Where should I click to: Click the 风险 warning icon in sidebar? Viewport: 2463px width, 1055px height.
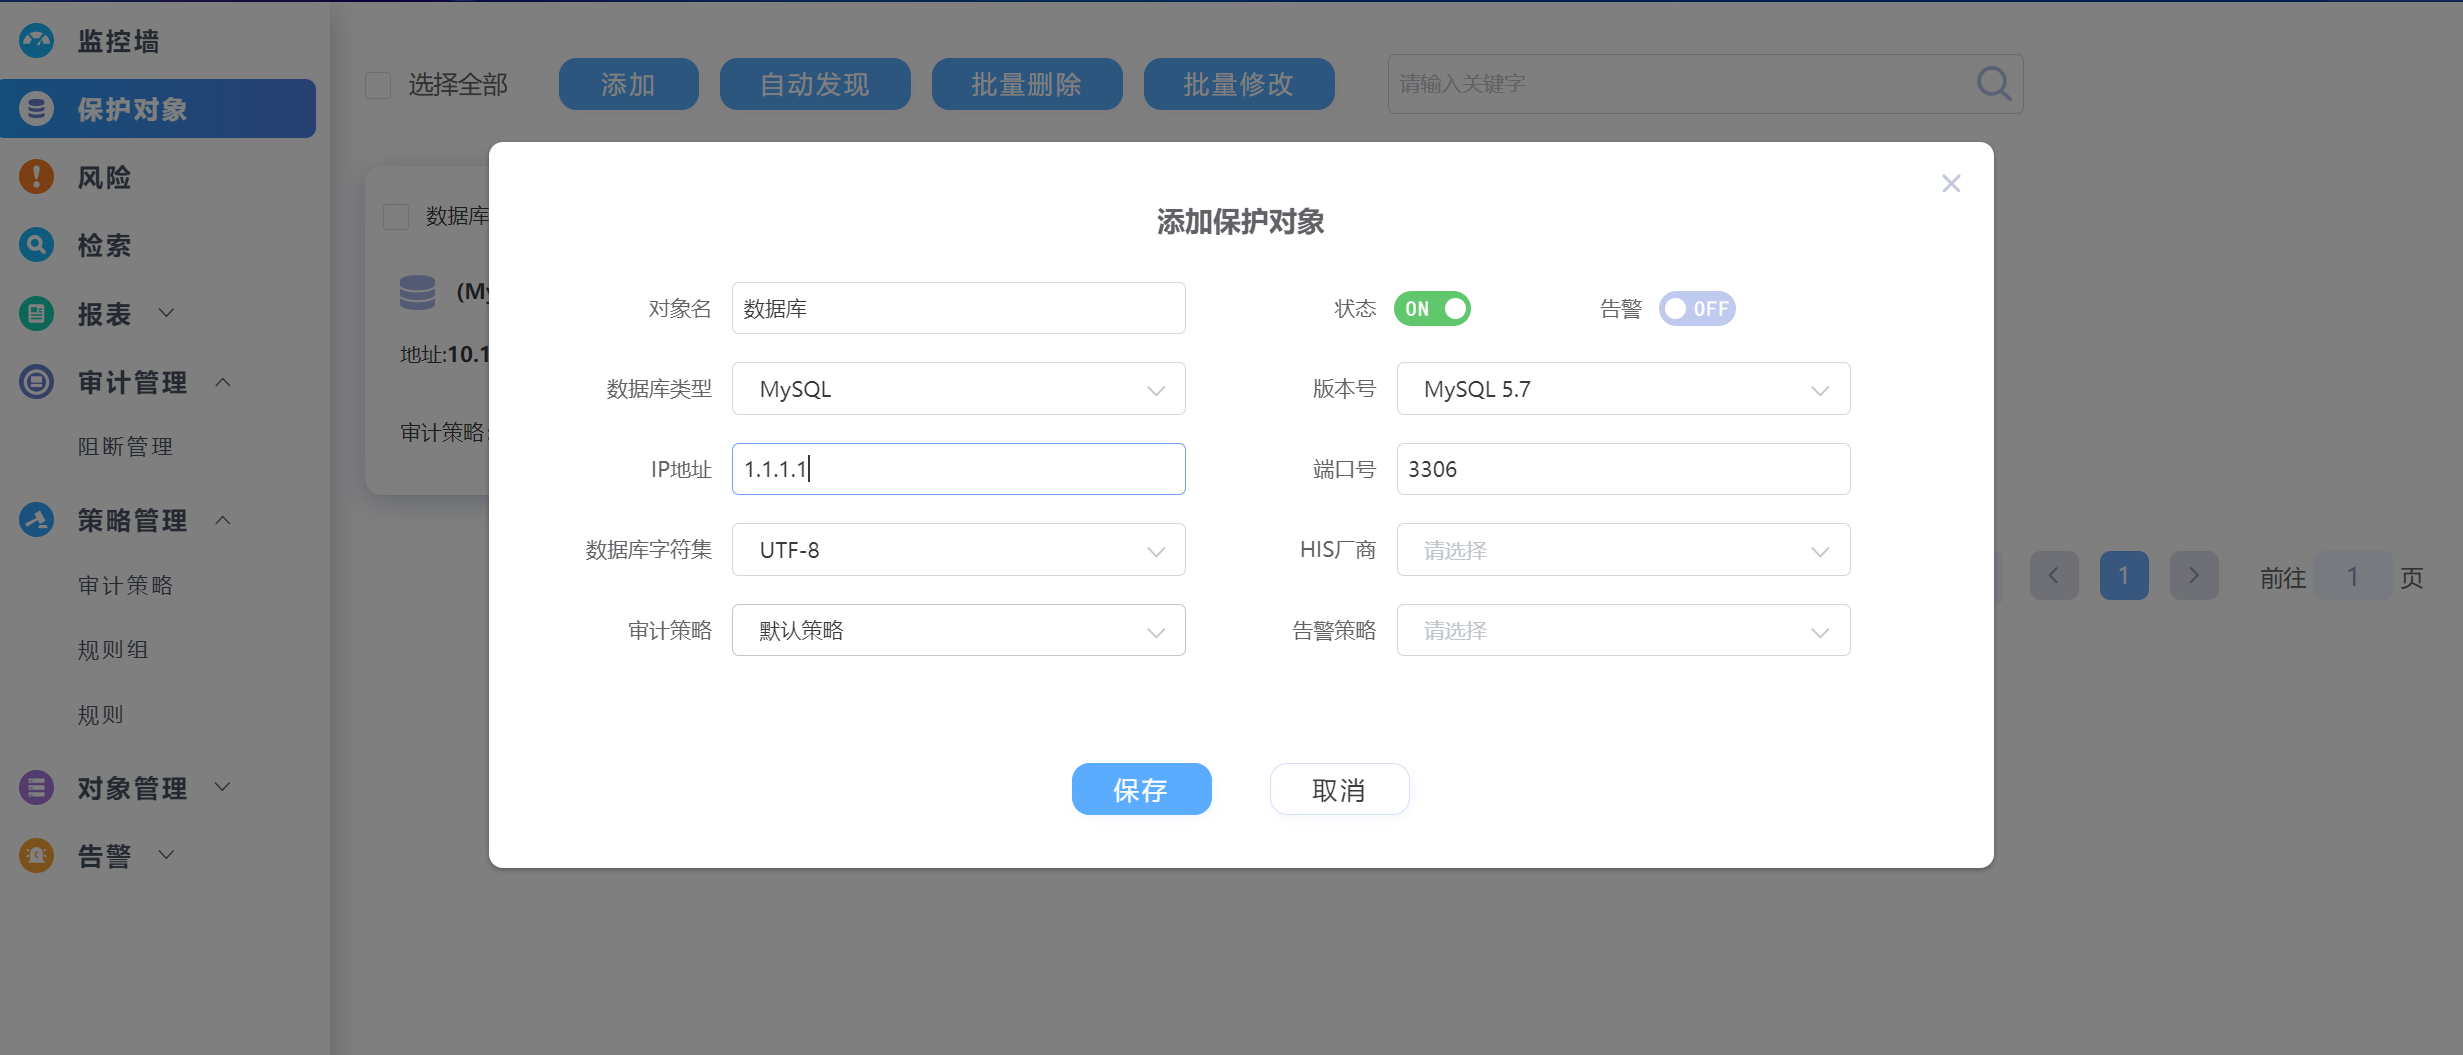click(36, 177)
